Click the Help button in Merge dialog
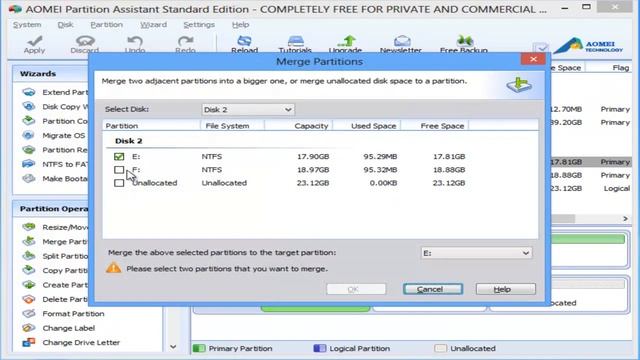 pyautogui.click(x=506, y=289)
